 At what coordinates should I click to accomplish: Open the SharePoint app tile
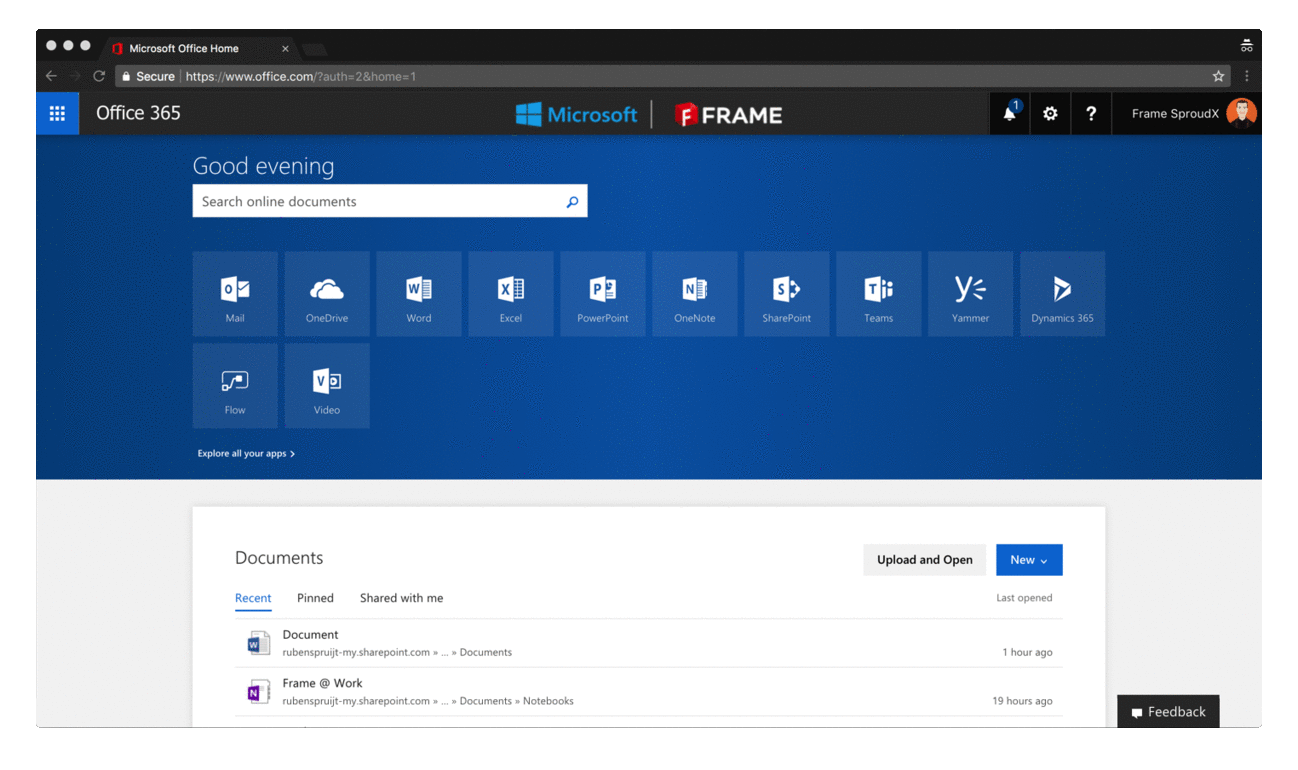coord(787,294)
